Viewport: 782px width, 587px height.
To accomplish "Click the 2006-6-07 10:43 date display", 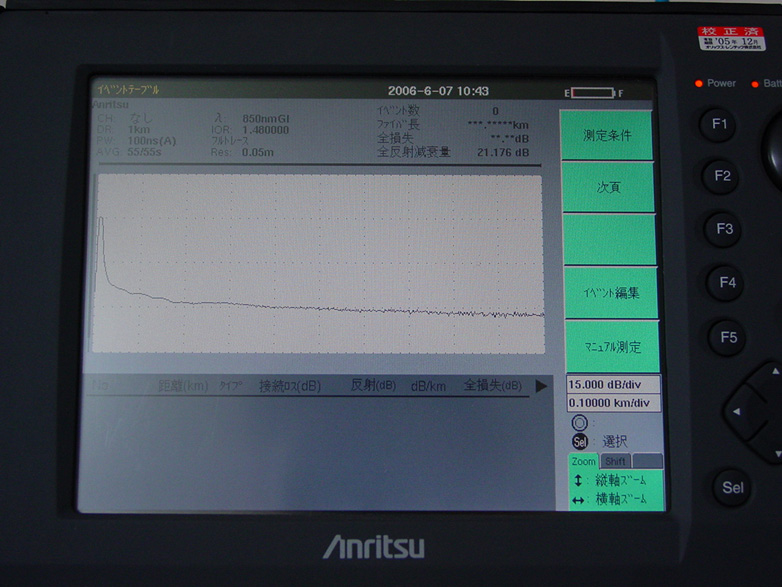I will (438, 91).
